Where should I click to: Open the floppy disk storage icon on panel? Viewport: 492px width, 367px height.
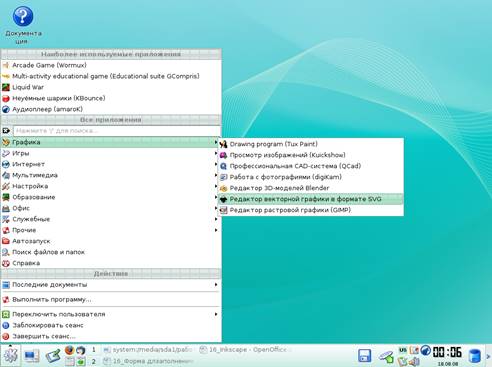(x=364, y=356)
